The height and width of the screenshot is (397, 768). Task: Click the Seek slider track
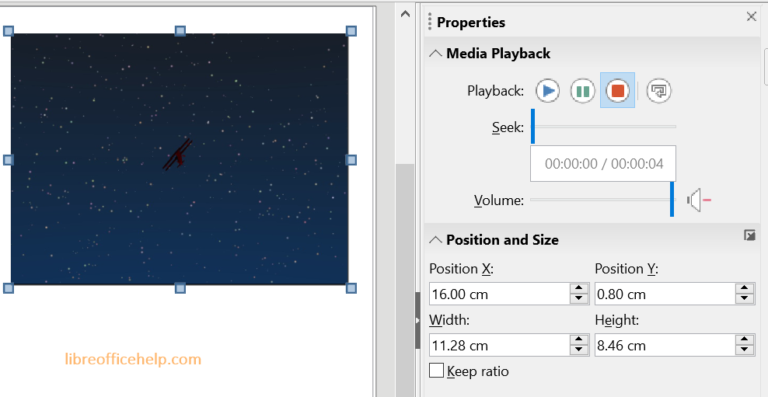coord(603,126)
